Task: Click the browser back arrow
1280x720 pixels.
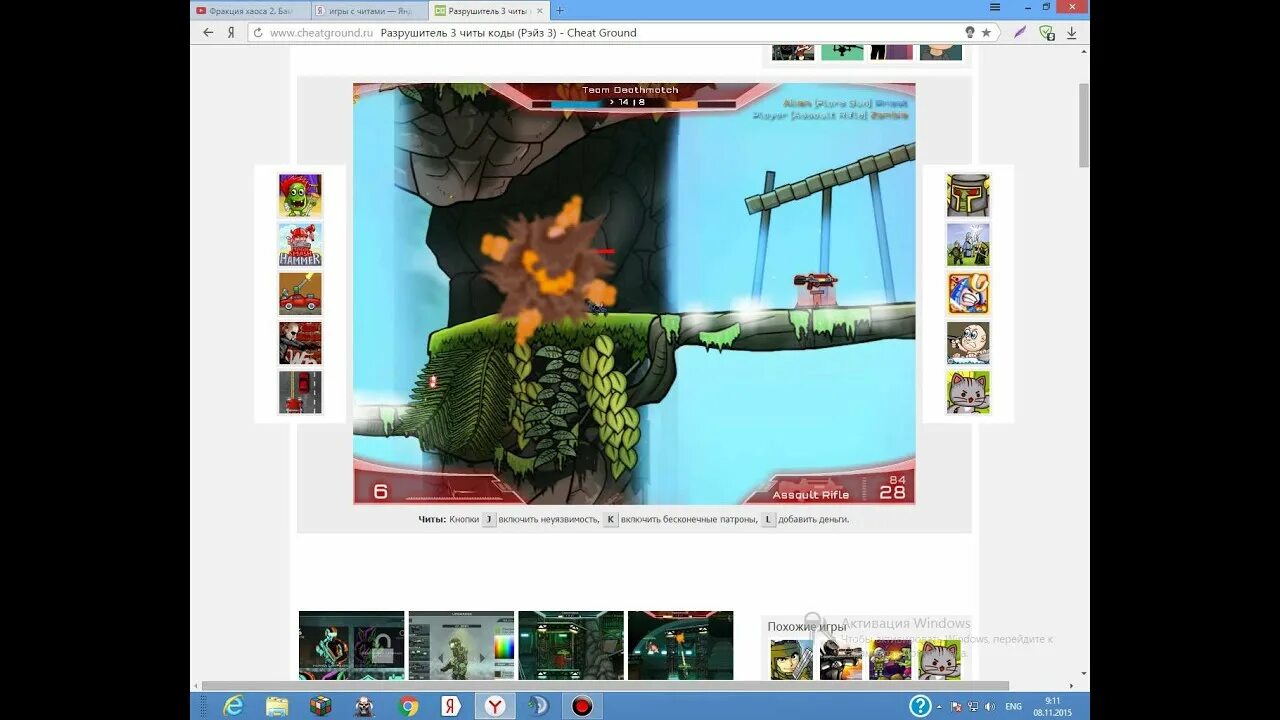Action: 208,32
